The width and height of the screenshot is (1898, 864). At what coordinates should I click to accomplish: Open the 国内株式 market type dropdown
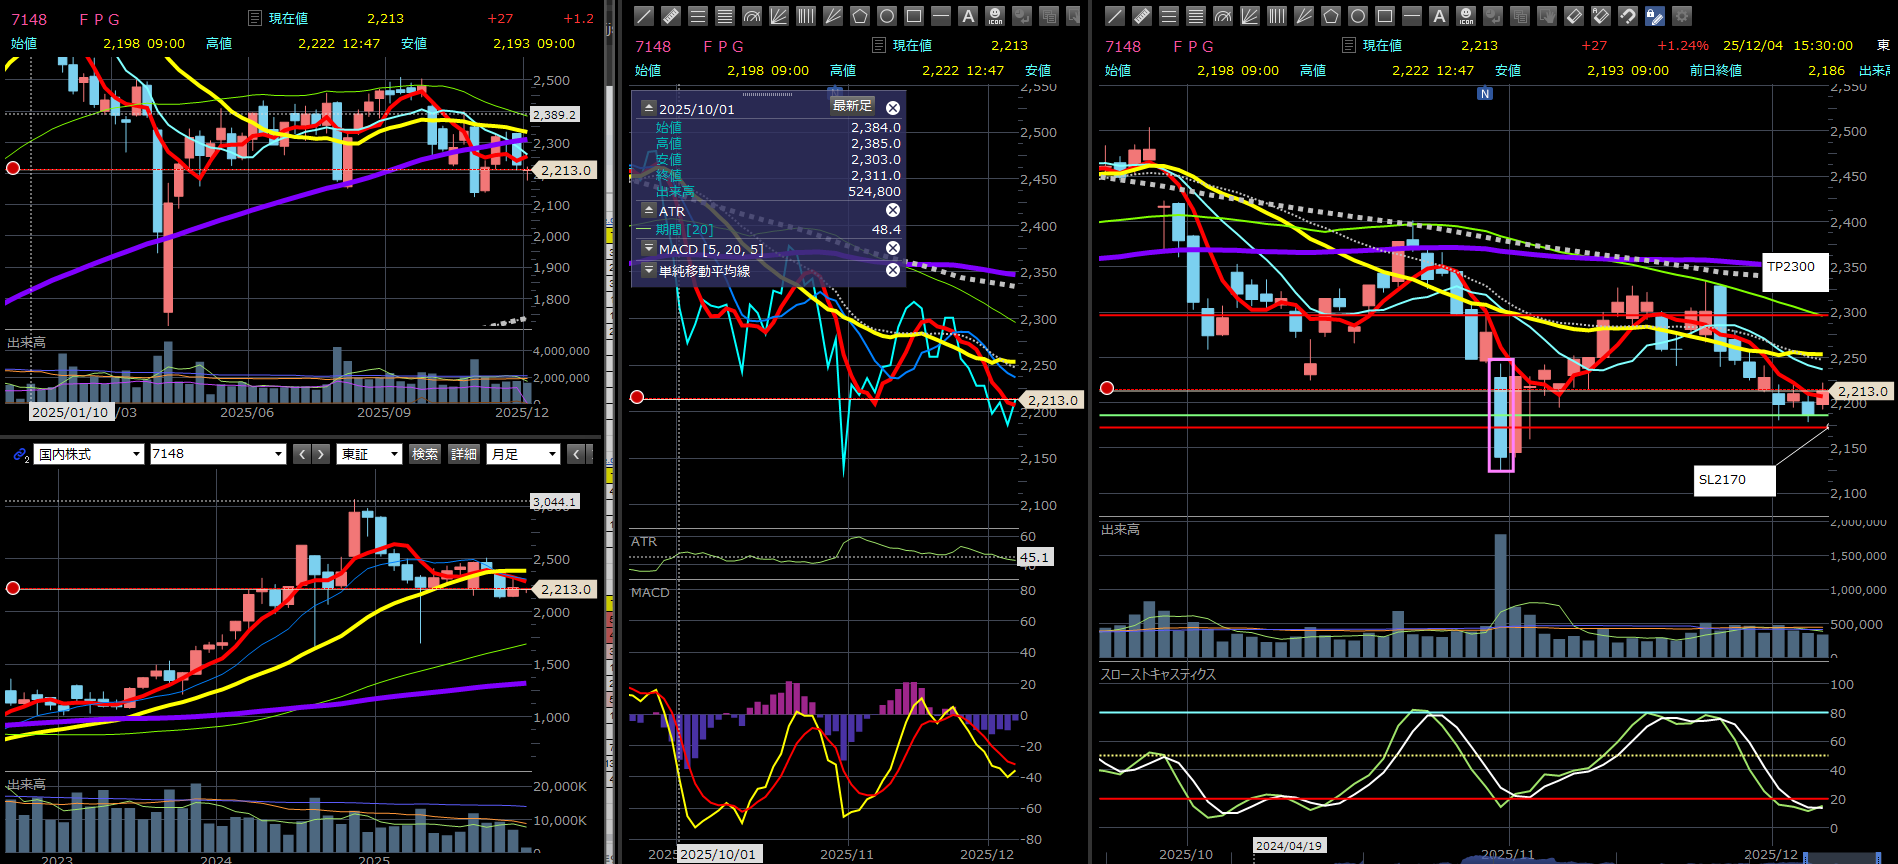[x=89, y=454]
